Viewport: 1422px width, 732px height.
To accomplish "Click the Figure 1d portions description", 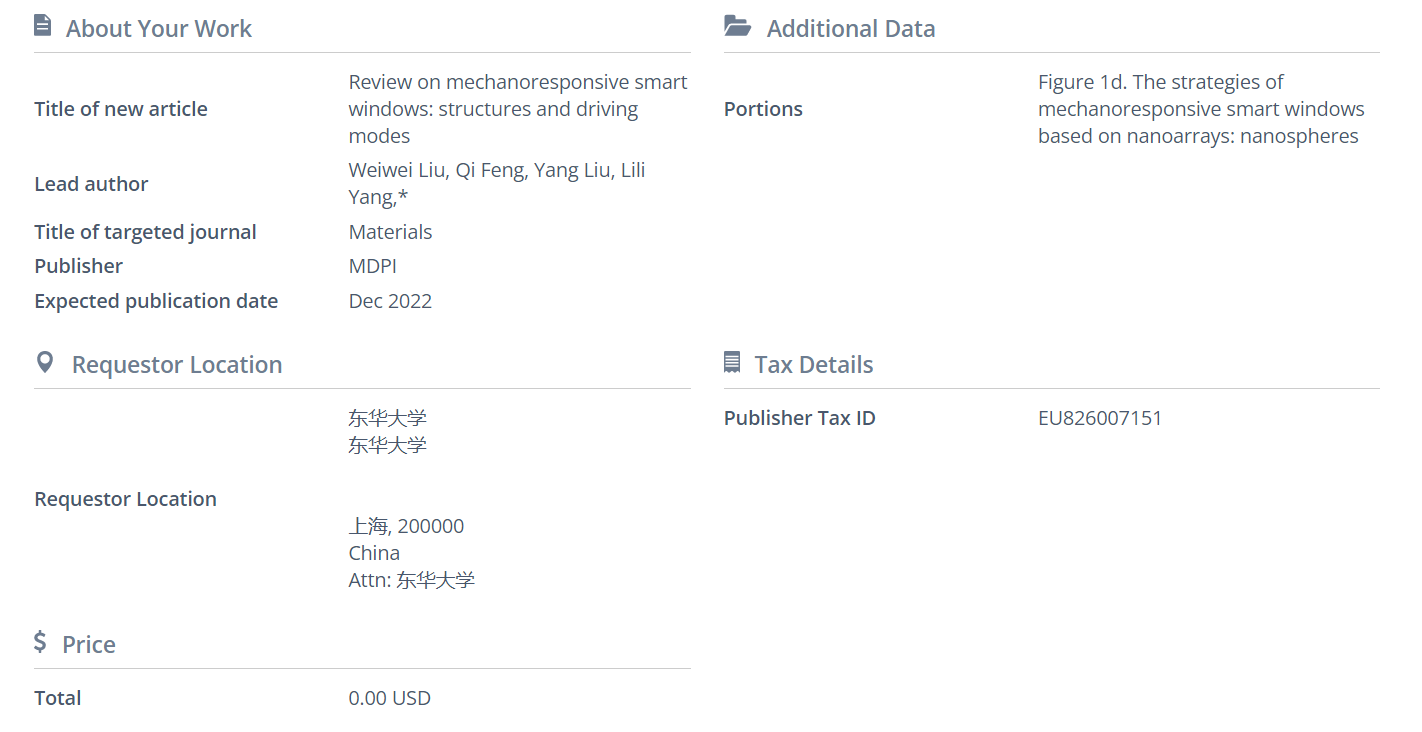I will (1200, 109).
